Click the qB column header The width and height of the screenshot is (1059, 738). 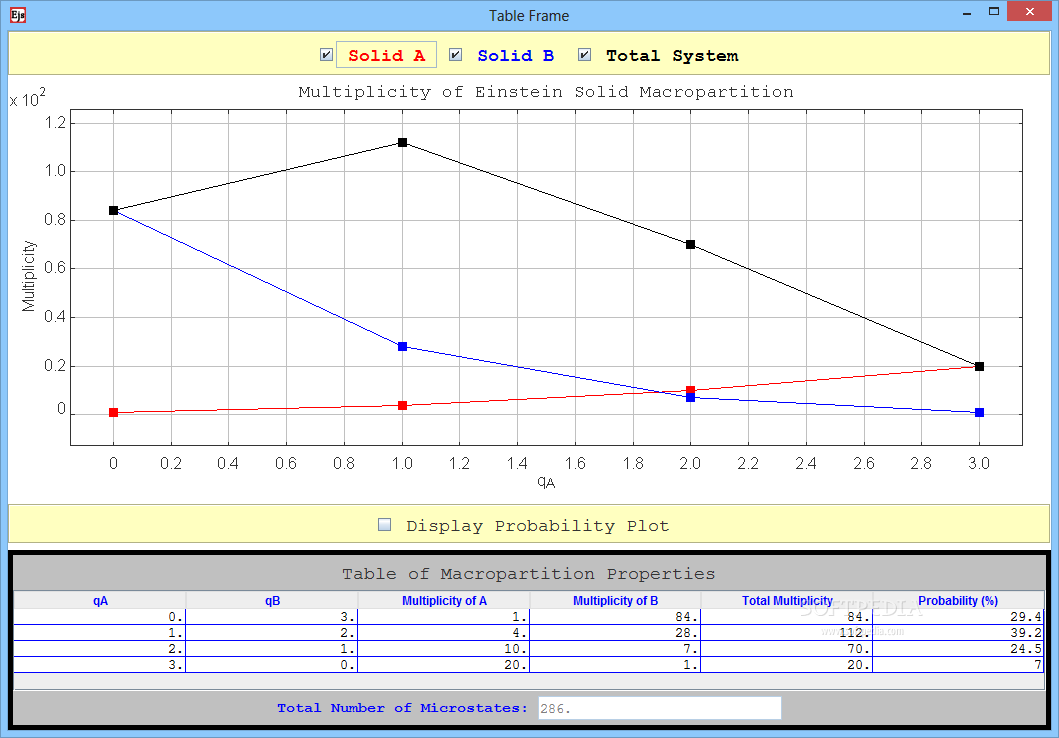click(272, 600)
